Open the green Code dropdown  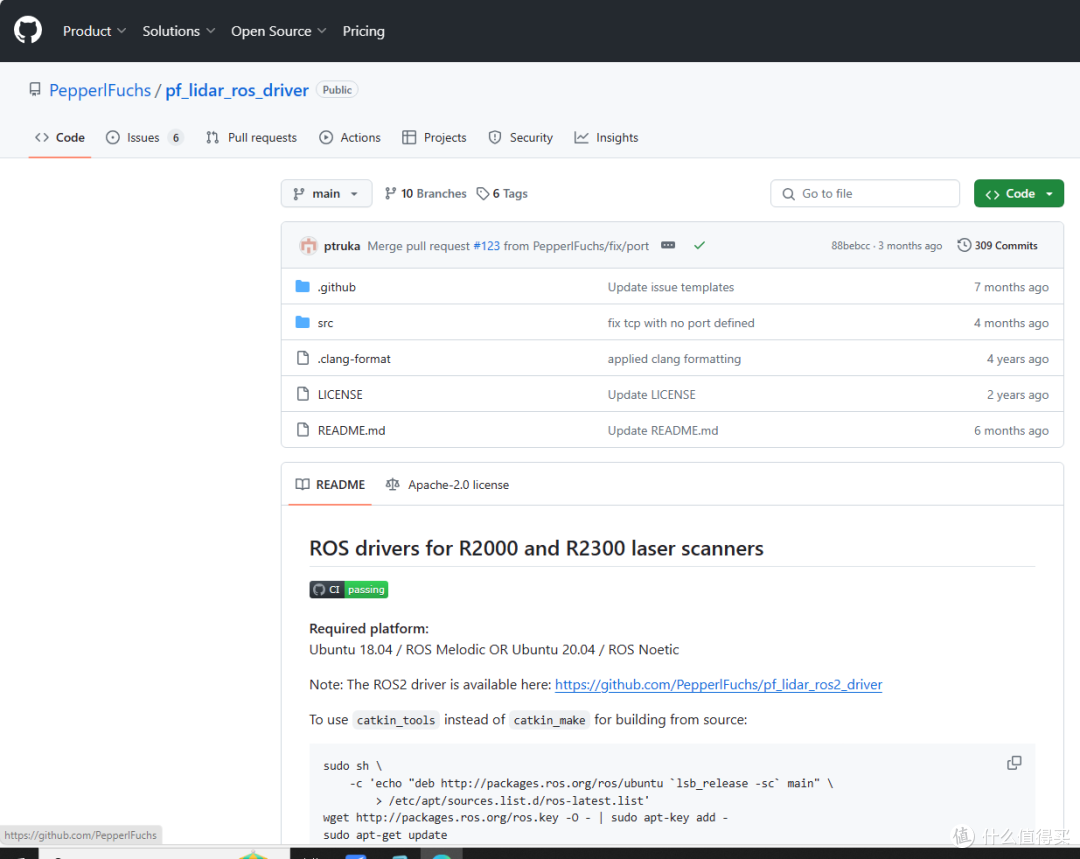tap(1019, 194)
